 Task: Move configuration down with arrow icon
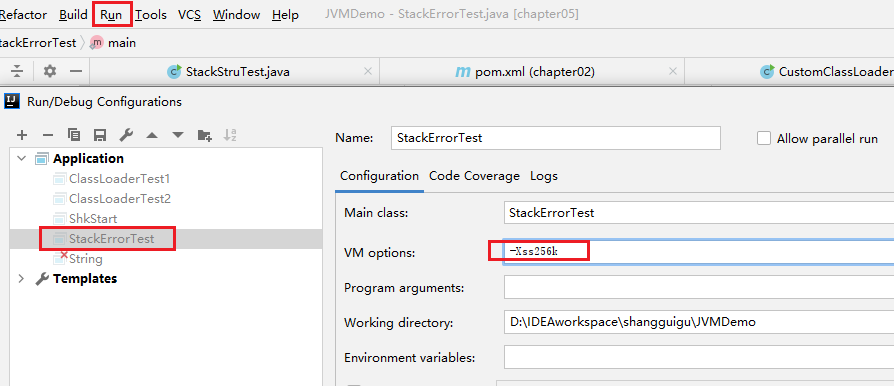[x=178, y=135]
